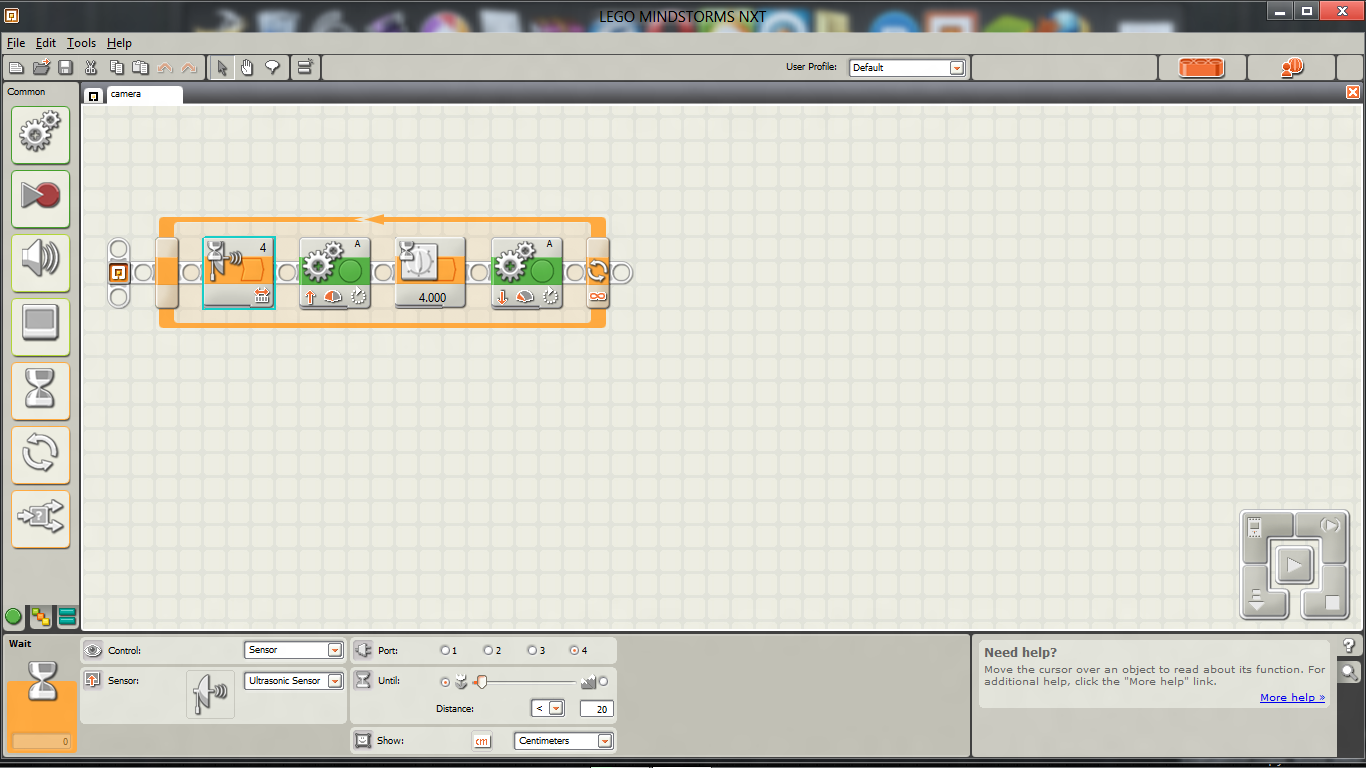
Task: Select the Loop block in the palette
Action: pos(40,455)
